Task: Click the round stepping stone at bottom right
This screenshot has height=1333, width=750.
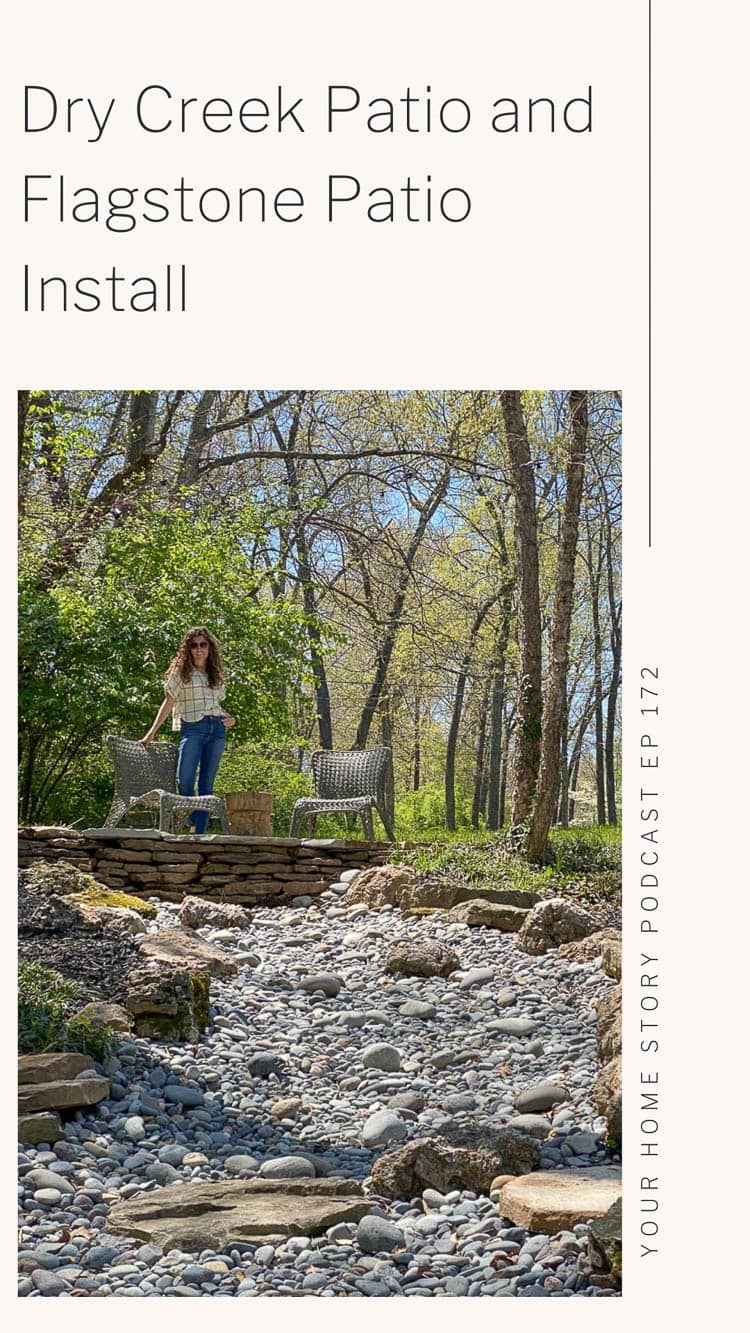Action: tap(560, 1197)
